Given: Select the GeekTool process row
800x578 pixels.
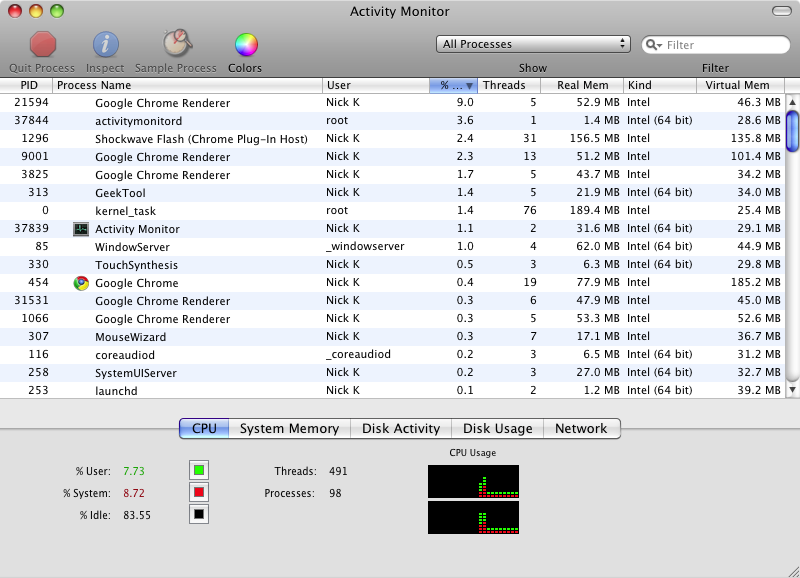Looking at the screenshot, I should (x=392, y=193).
